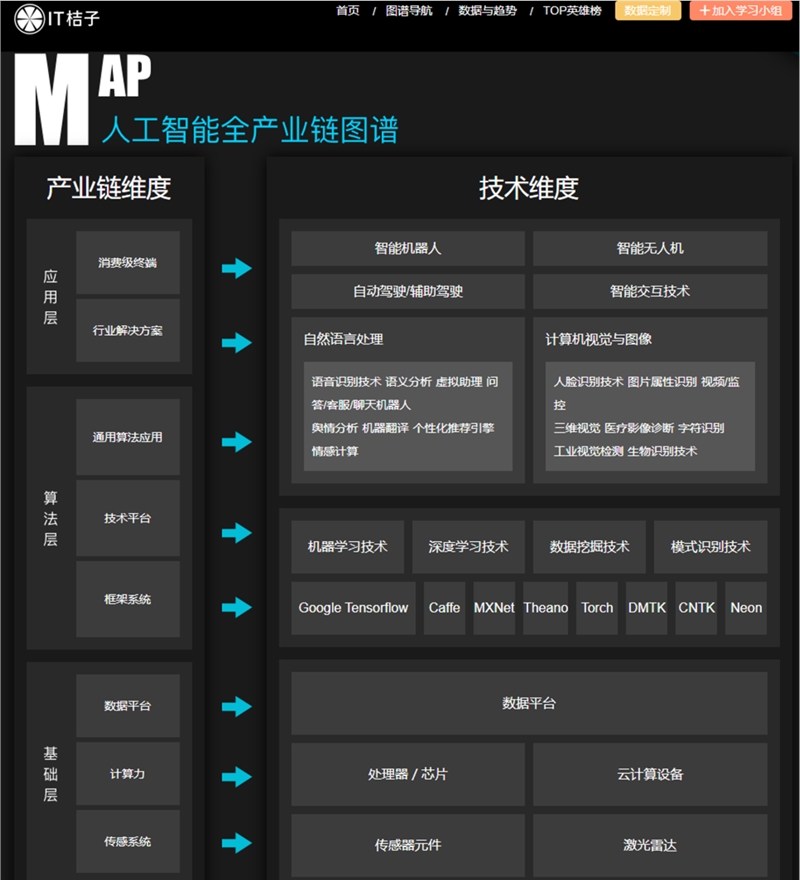Click the cyan arrow beside 通用算法应用
Image resolution: width=800 pixels, height=880 pixels.
(x=236, y=442)
